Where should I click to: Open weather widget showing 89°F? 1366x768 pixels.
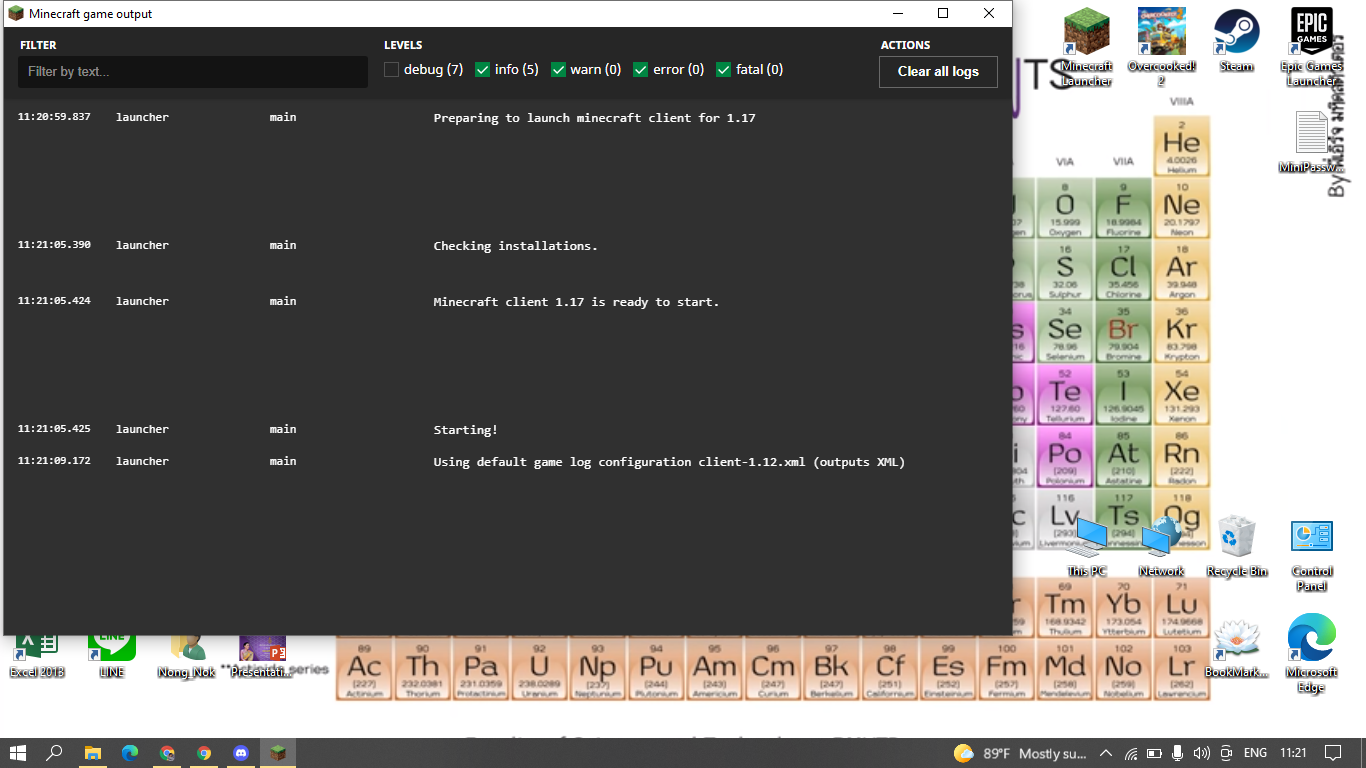tap(1020, 753)
